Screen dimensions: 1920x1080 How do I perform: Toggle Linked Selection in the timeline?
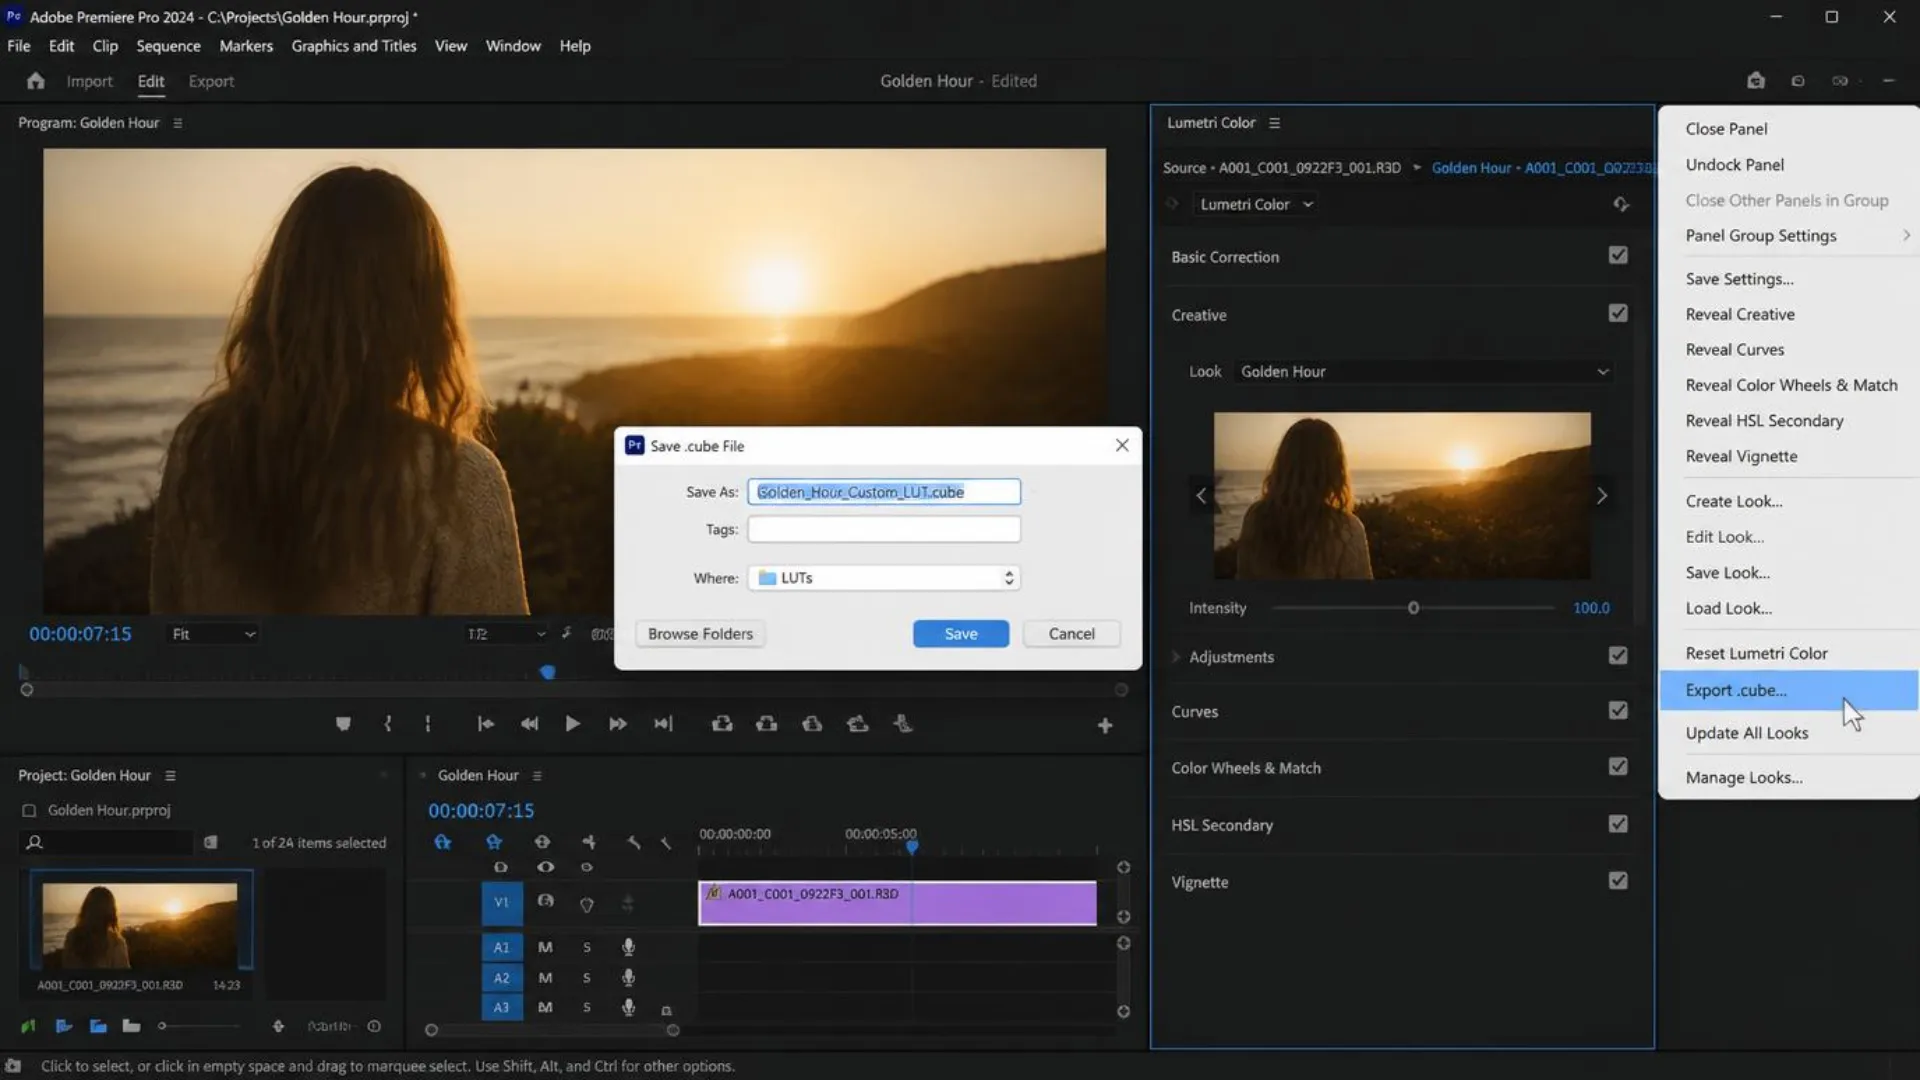pos(542,842)
